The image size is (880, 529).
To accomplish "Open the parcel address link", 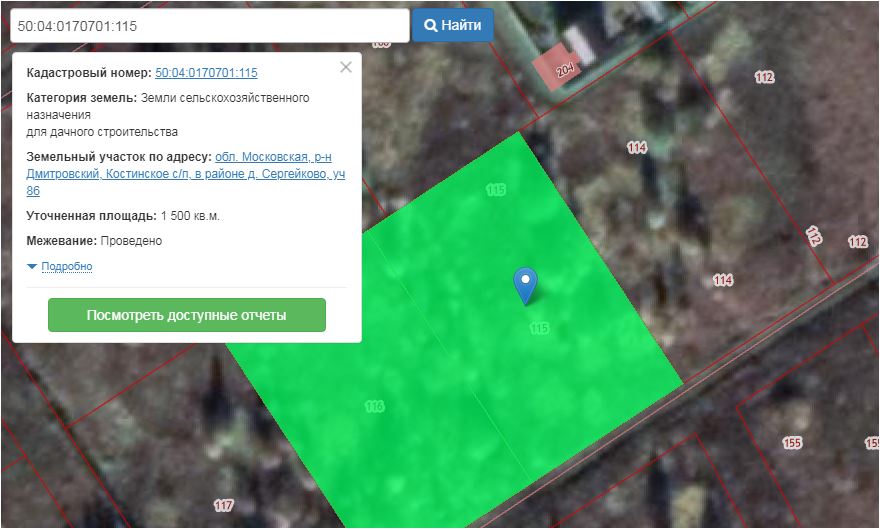I will (x=186, y=174).
